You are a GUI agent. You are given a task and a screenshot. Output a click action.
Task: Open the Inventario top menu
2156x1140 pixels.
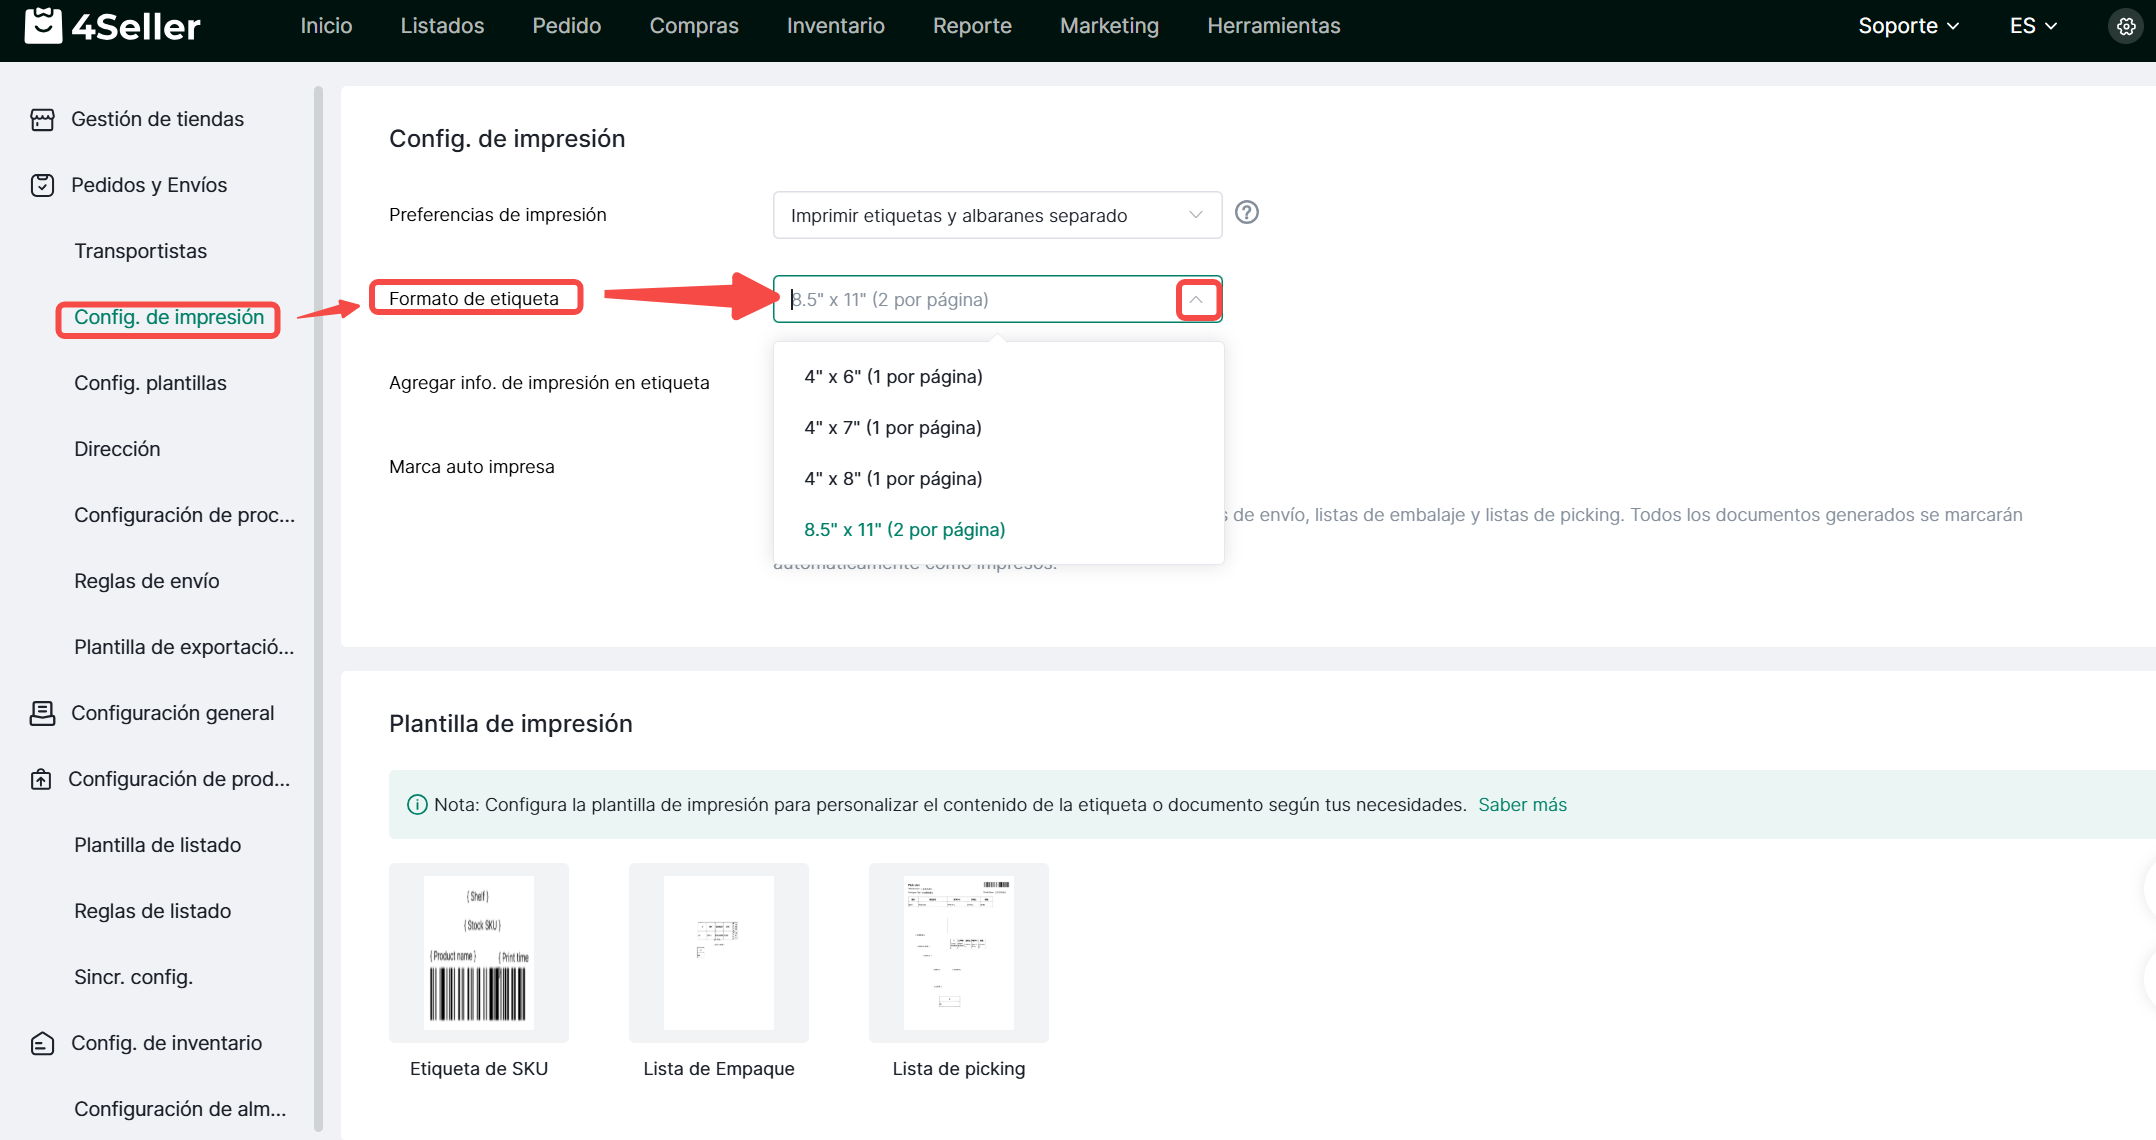[835, 26]
